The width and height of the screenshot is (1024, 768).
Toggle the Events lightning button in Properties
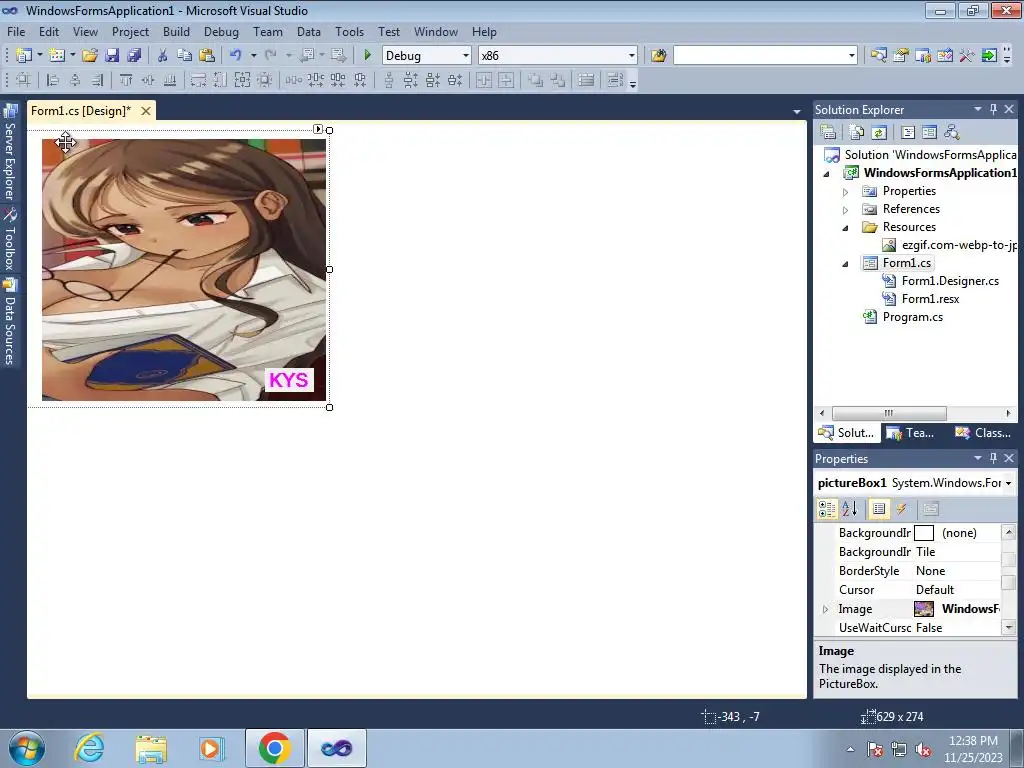901,509
